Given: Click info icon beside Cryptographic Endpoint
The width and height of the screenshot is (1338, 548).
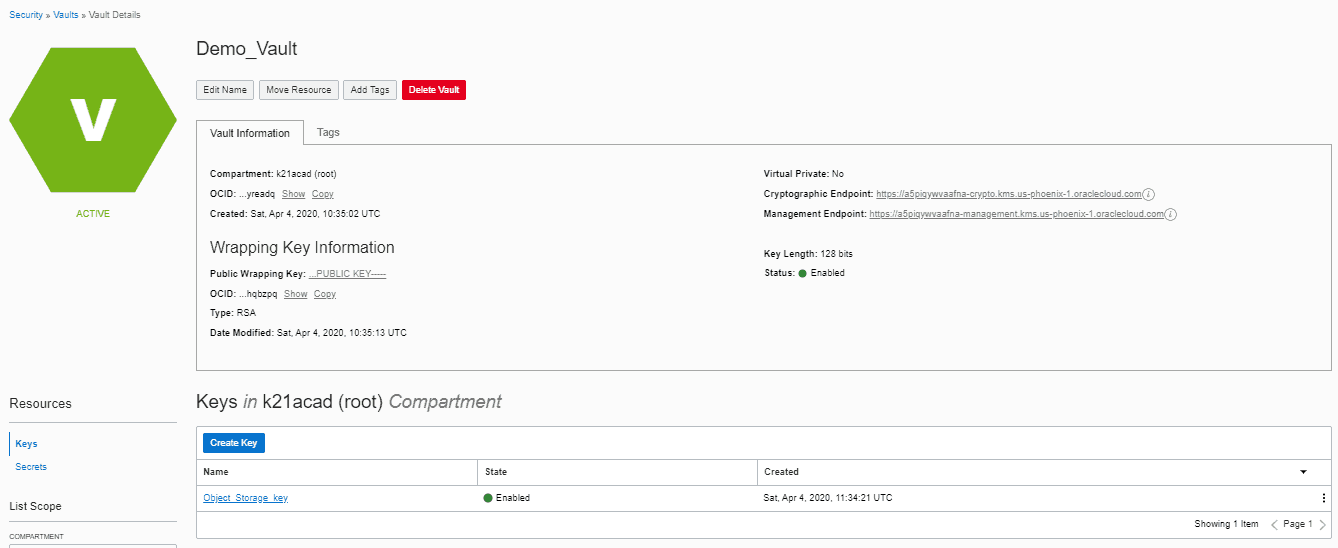Looking at the screenshot, I should pyautogui.click(x=1149, y=194).
